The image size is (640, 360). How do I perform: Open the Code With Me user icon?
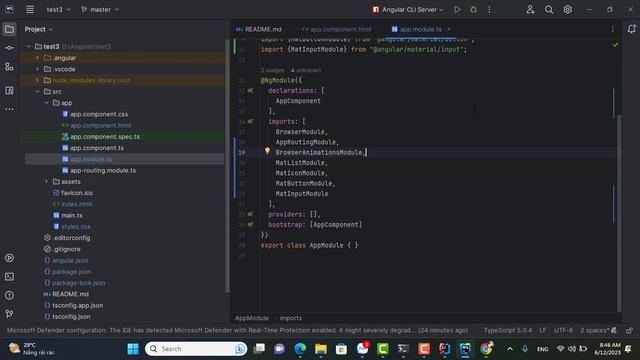click(x=530, y=9)
